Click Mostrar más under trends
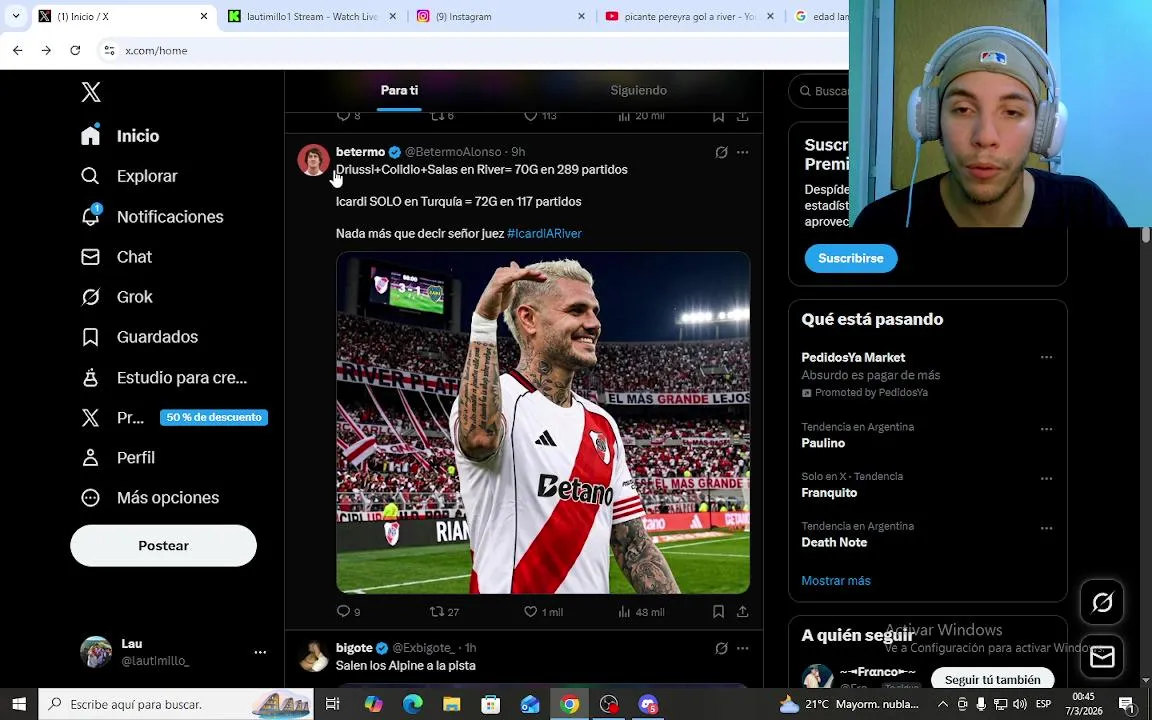 [836, 580]
